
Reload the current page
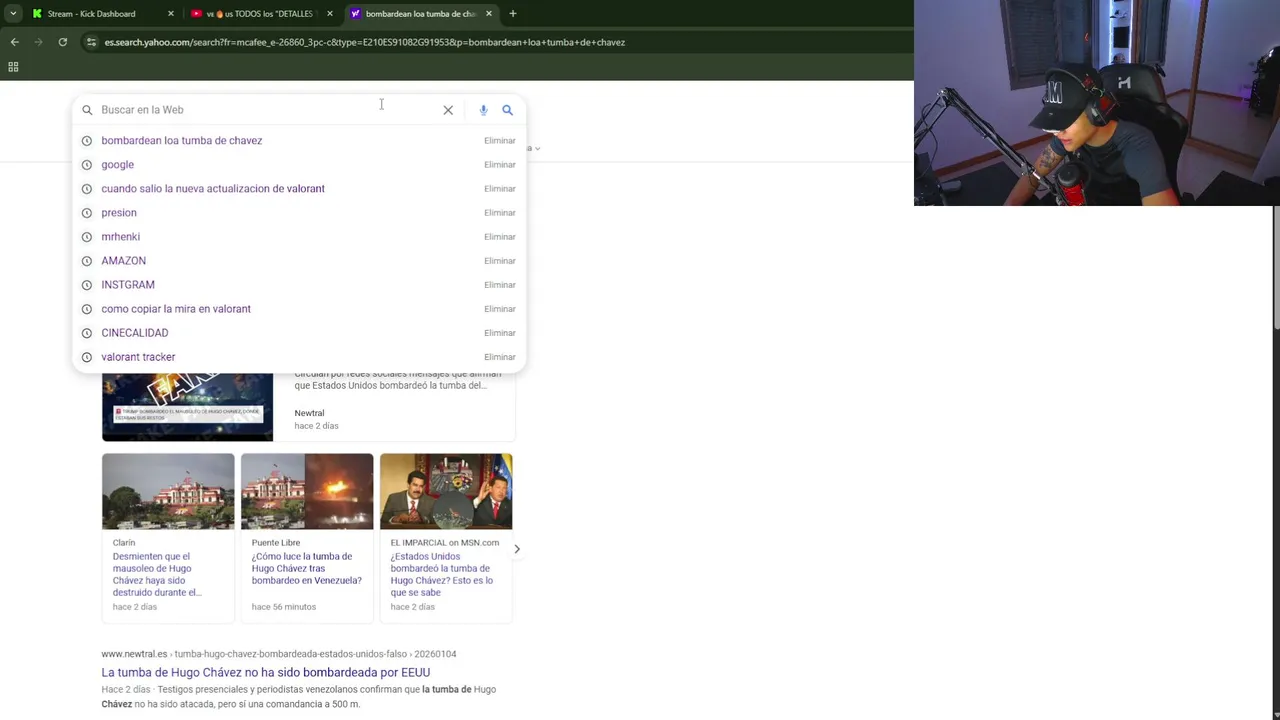(x=62, y=42)
